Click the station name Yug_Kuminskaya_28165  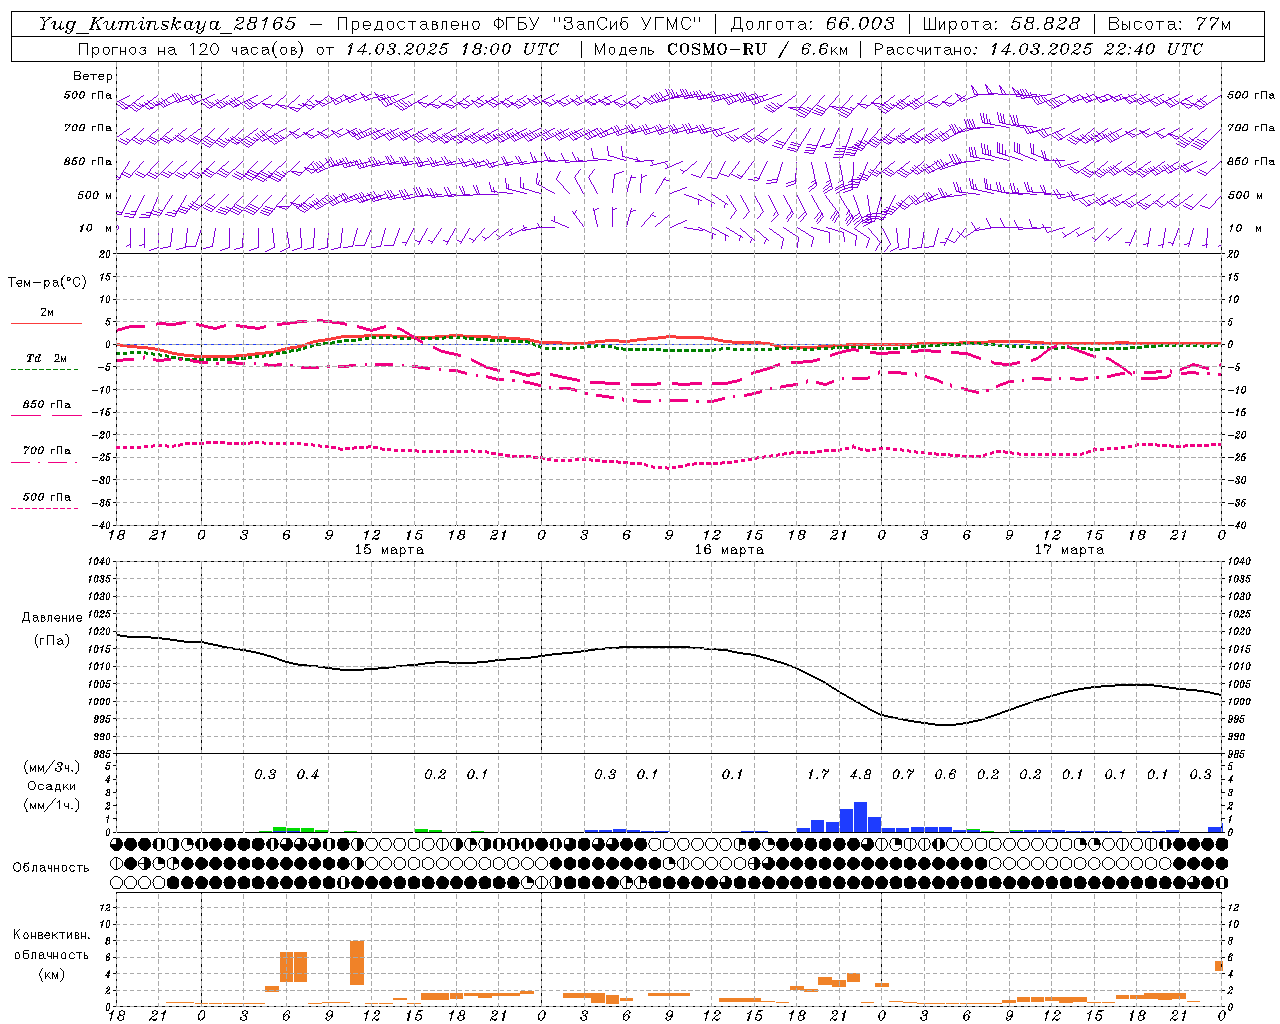(168, 24)
